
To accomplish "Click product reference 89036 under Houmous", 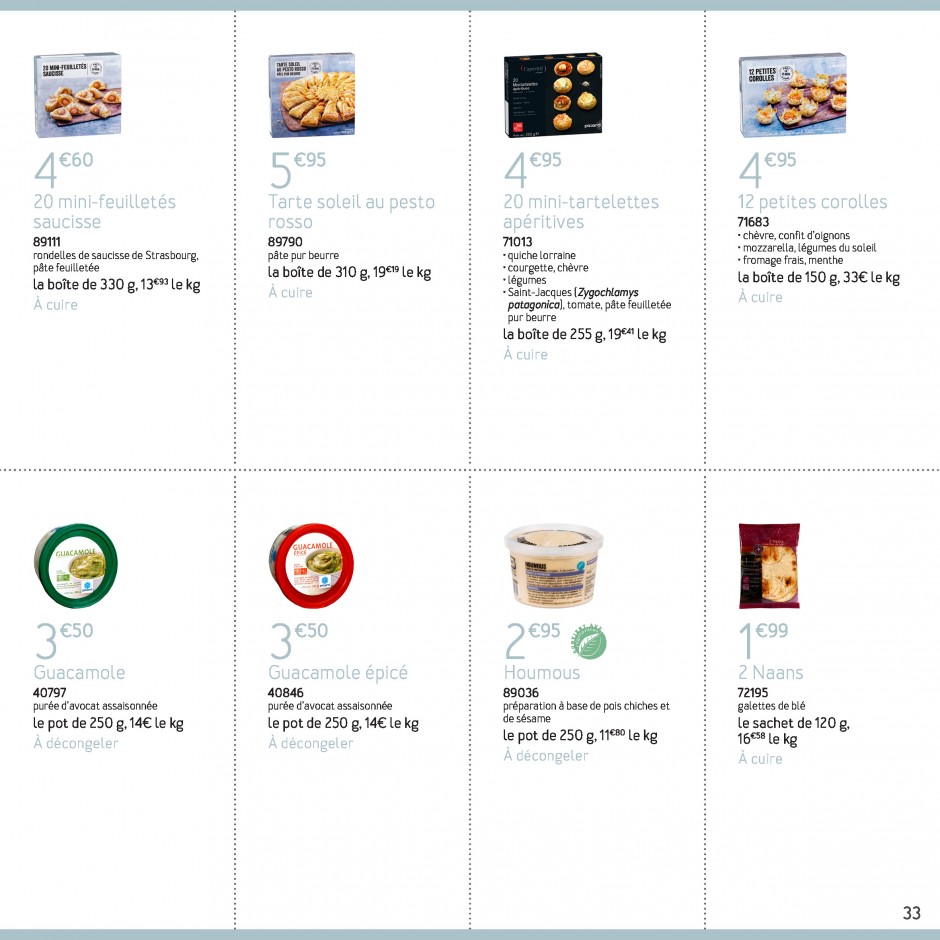I will click(x=520, y=692).
